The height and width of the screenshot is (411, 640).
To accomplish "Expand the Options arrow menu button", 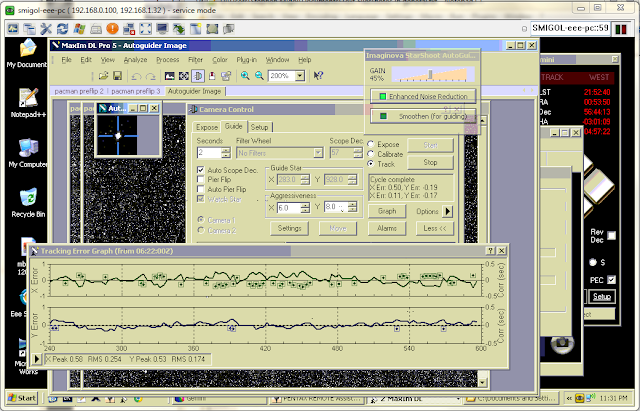I will (x=449, y=211).
